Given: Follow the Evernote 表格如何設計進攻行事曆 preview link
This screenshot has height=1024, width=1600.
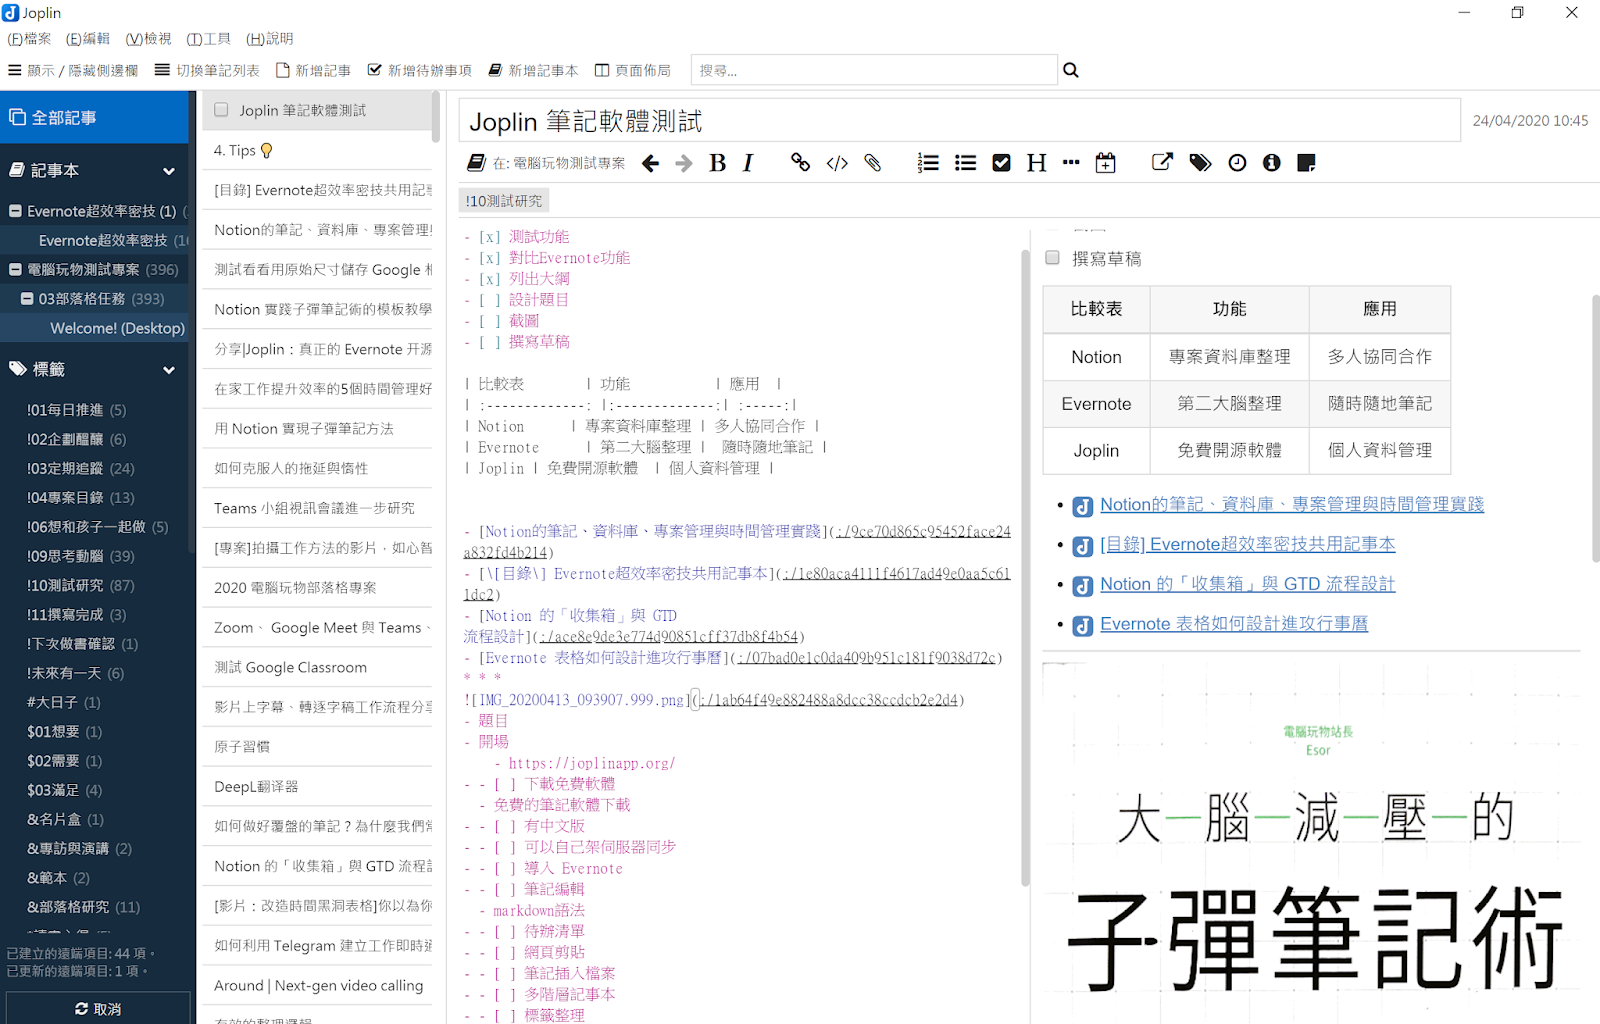Looking at the screenshot, I should click(x=1234, y=625).
